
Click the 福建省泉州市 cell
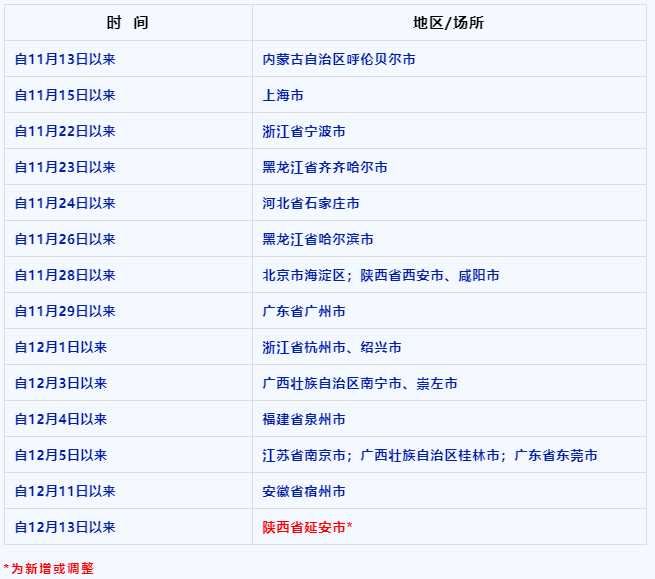(x=449, y=419)
